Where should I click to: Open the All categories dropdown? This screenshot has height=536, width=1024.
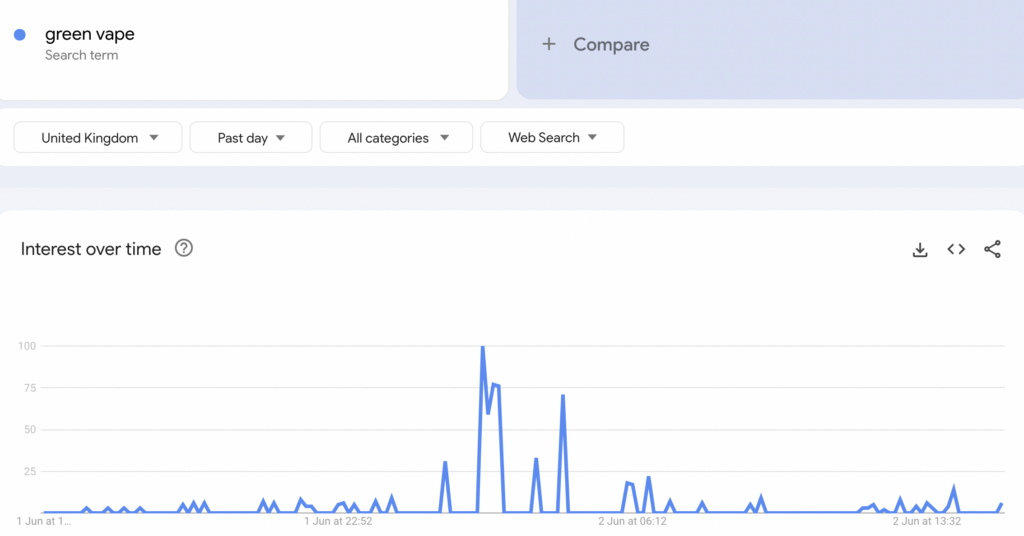pos(396,138)
